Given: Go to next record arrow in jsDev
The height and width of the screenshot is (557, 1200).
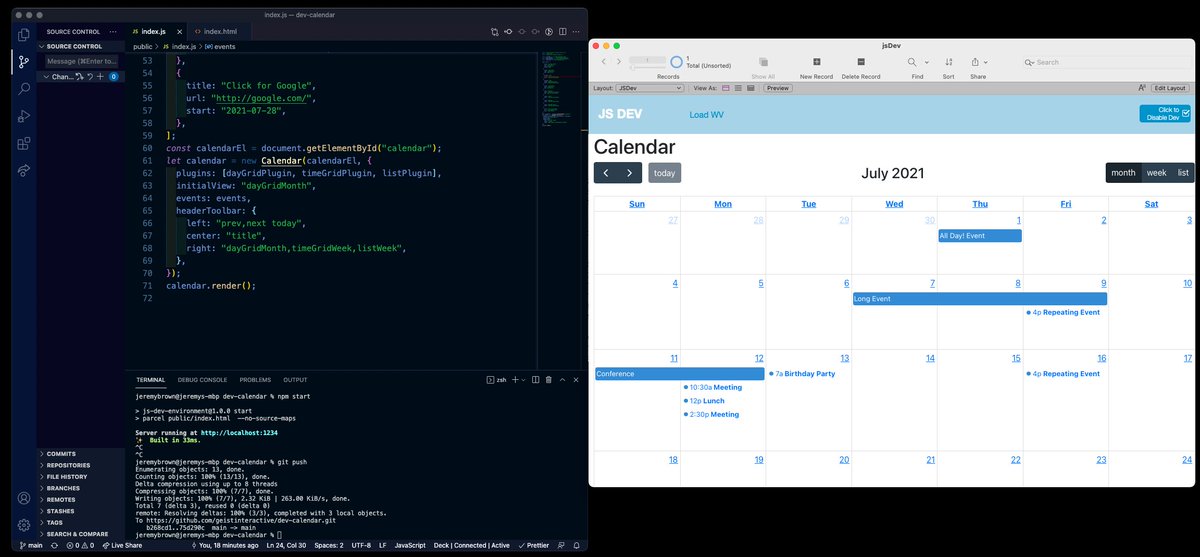Looking at the screenshot, I should coord(618,62).
